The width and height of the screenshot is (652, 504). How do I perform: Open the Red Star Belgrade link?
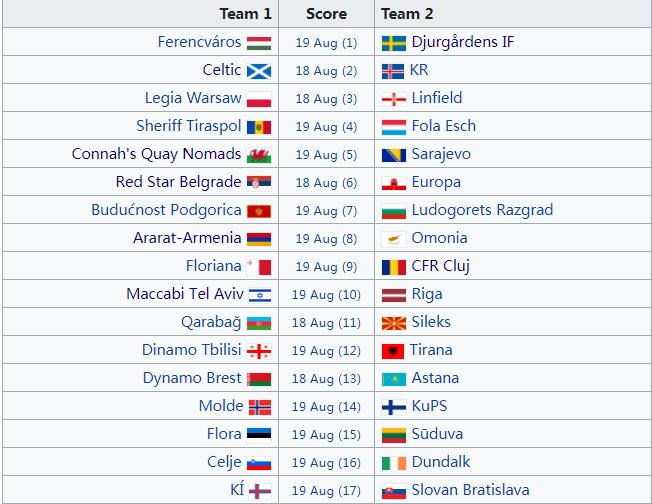[x=178, y=182]
